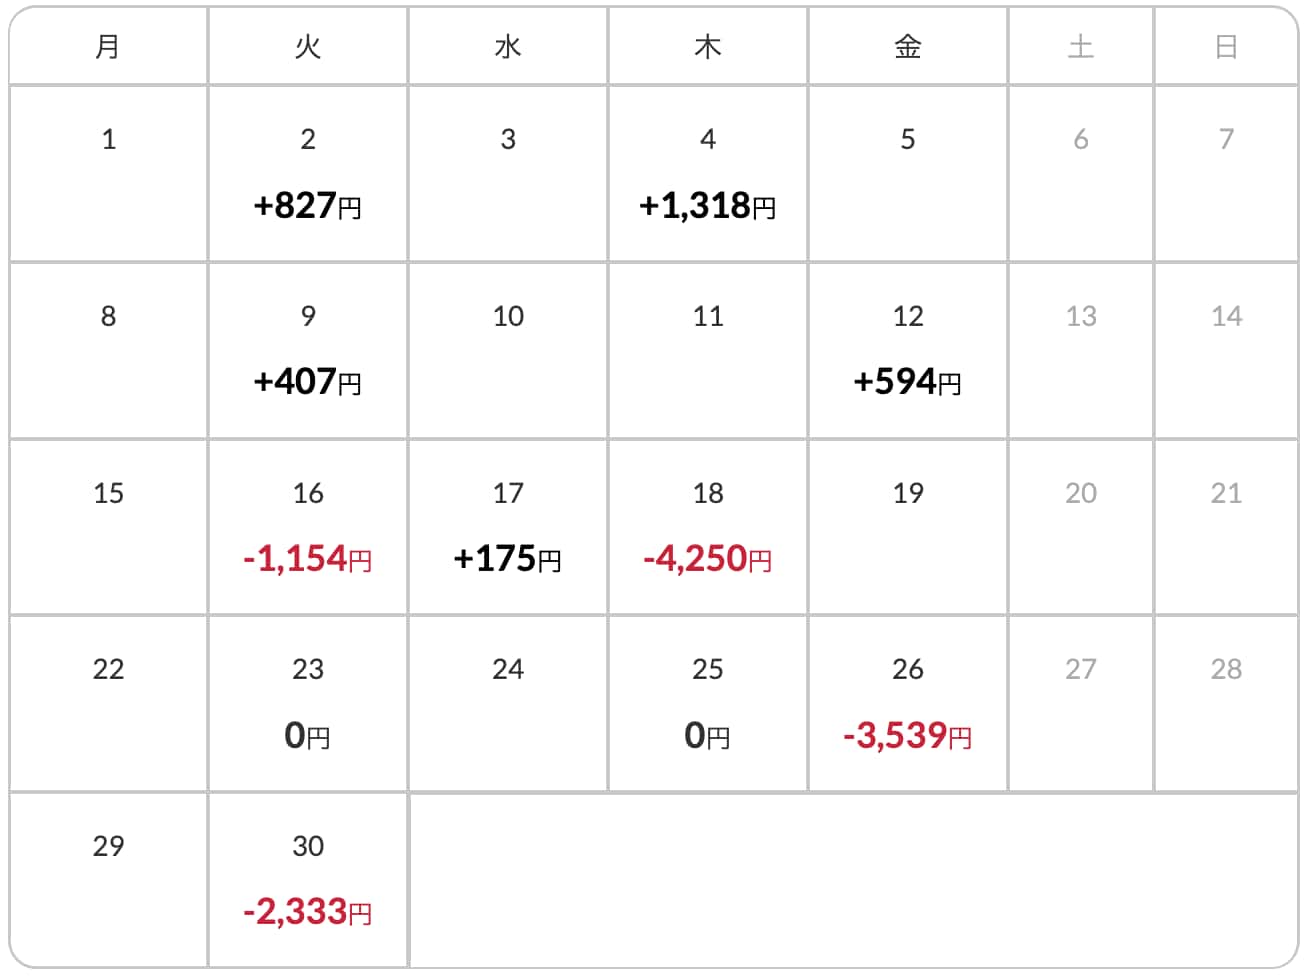Open the 0円 entry on day 25
Screen dimensions: 1308x976
click(707, 736)
